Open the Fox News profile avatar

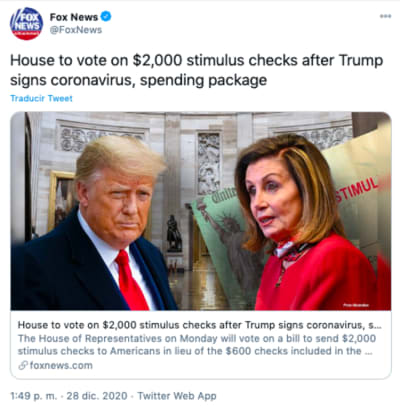[x=26, y=23]
